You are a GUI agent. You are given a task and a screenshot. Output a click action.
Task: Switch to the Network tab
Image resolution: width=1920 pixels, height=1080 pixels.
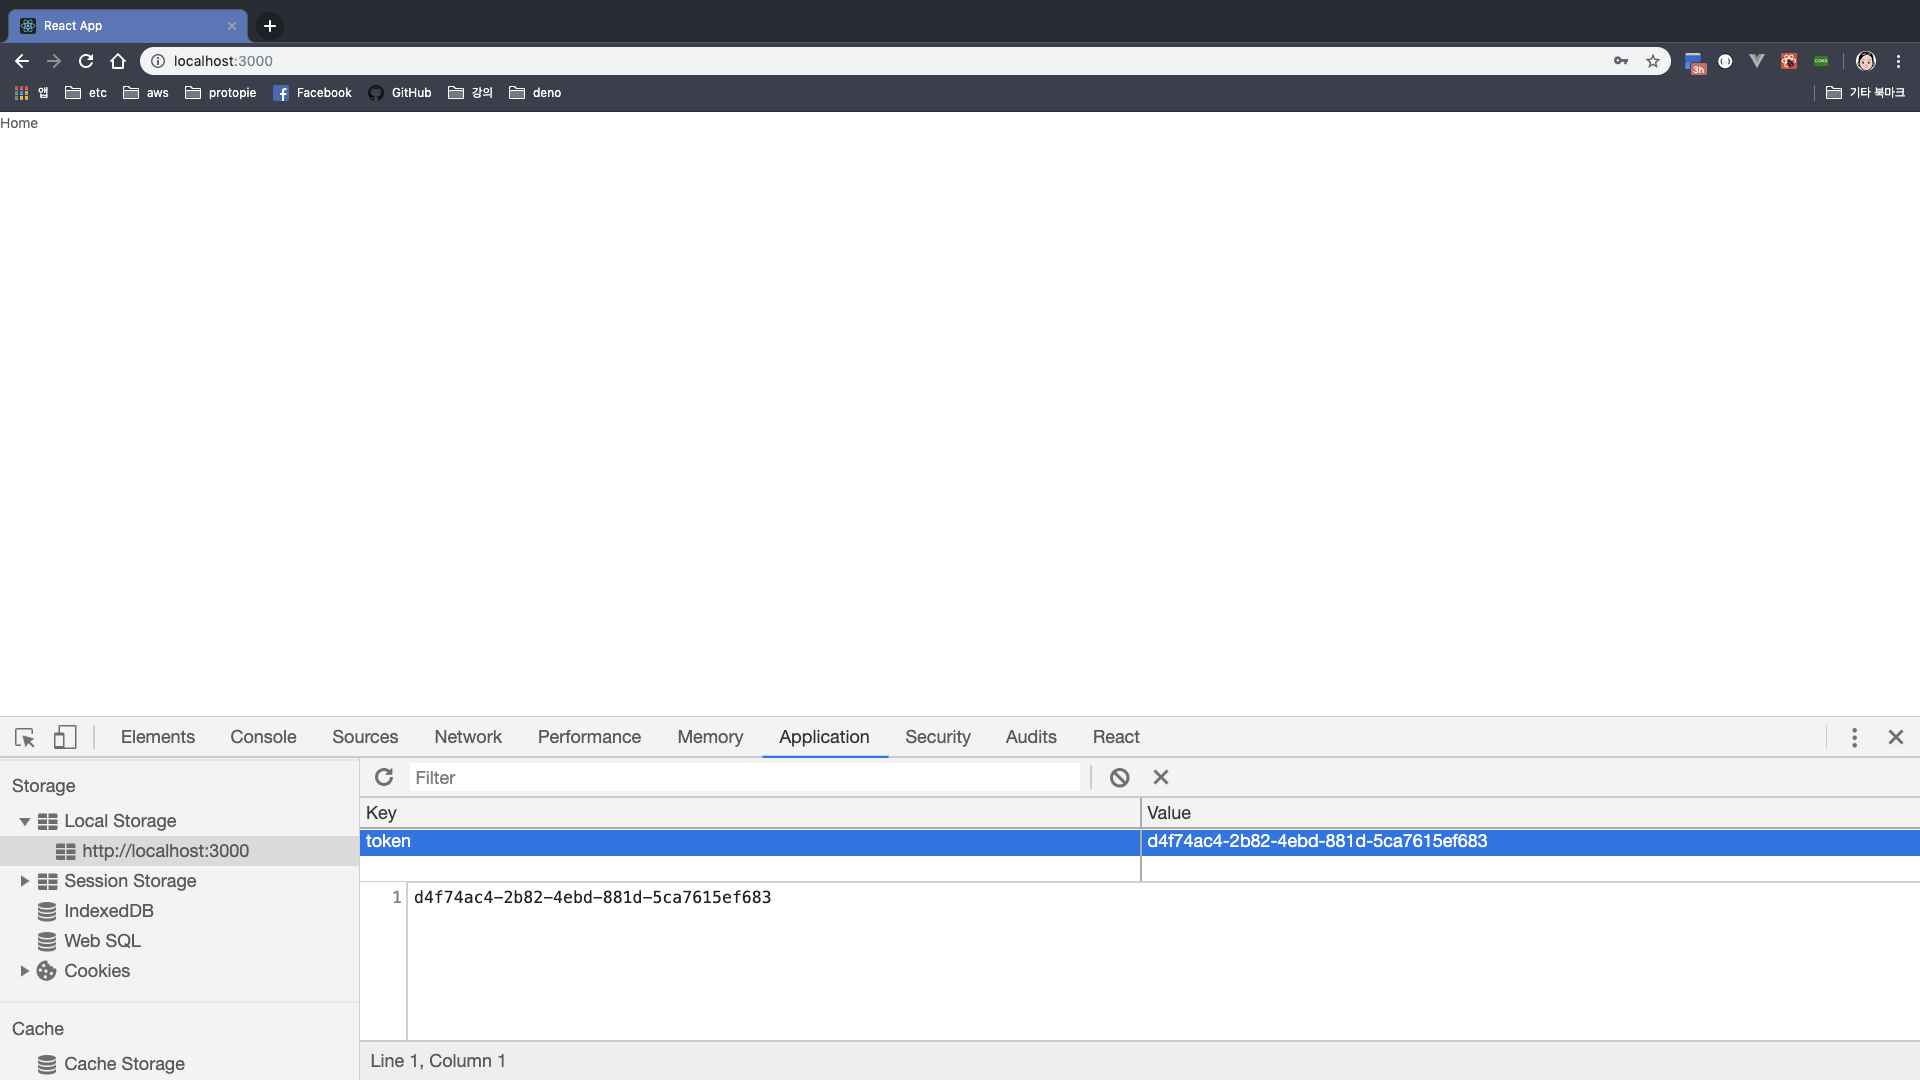(467, 737)
